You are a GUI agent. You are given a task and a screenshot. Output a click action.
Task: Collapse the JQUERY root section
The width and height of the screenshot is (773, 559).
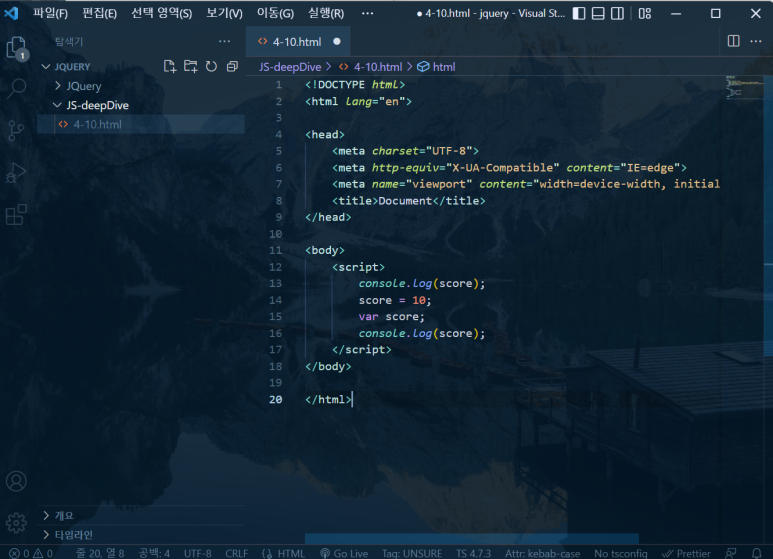pos(46,67)
